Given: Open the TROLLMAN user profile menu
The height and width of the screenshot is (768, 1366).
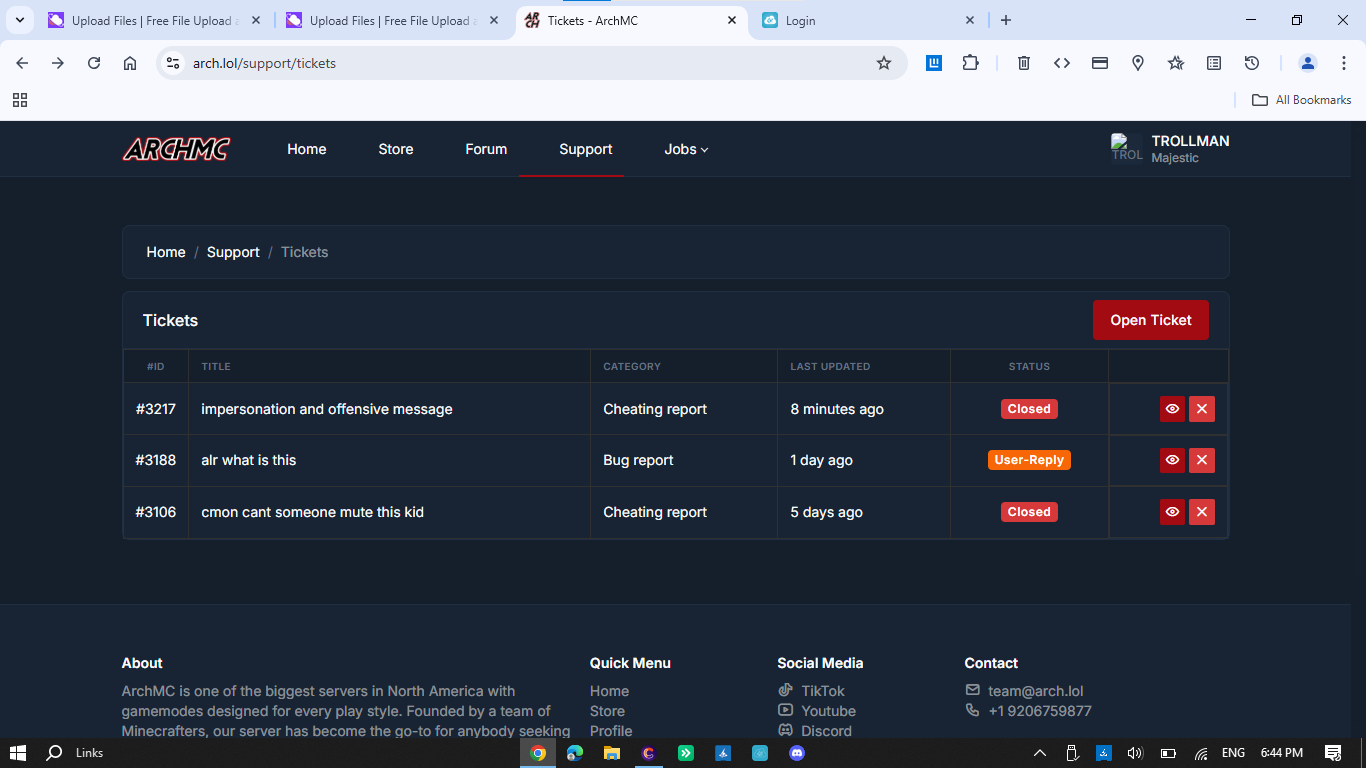Looking at the screenshot, I should (x=1170, y=149).
